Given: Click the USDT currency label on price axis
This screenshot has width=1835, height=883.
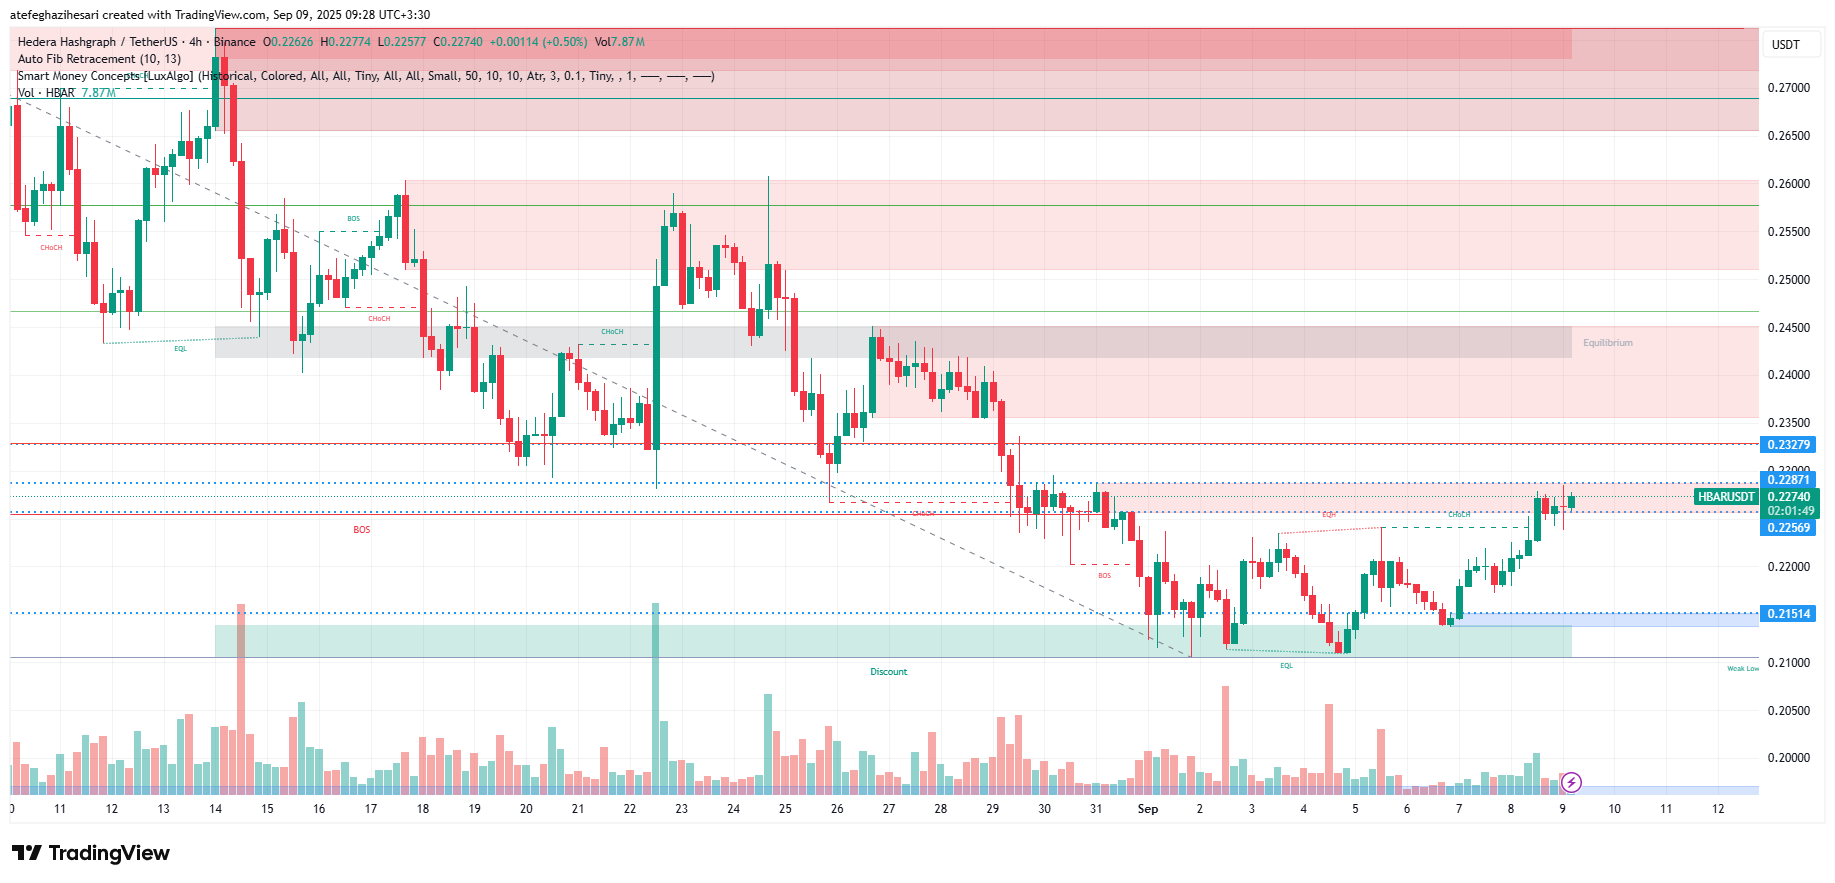Looking at the screenshot, I should pos(1785,44).
